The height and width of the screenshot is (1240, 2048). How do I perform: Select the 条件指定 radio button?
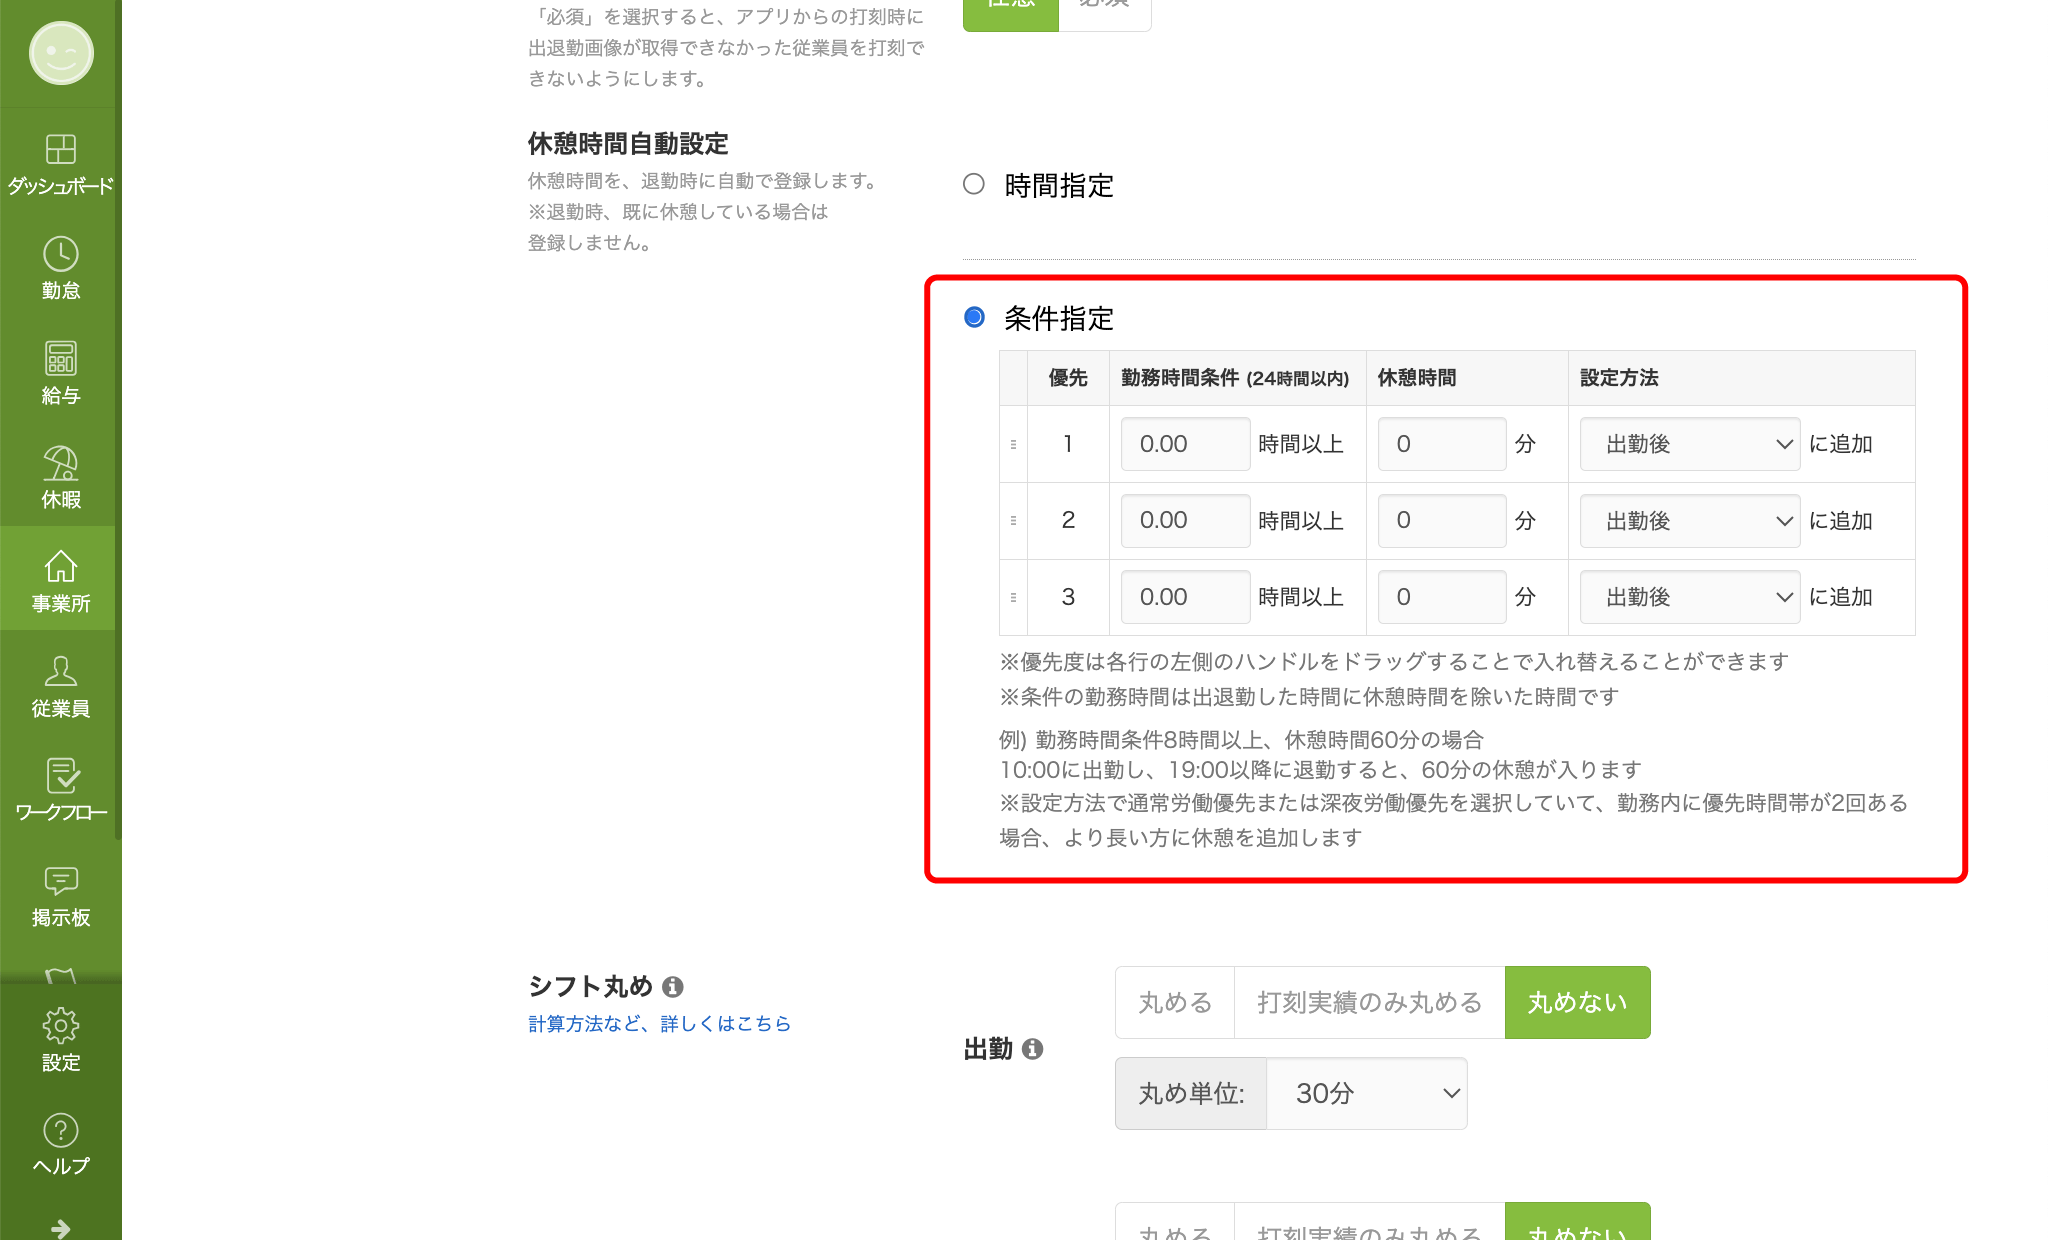974,318
